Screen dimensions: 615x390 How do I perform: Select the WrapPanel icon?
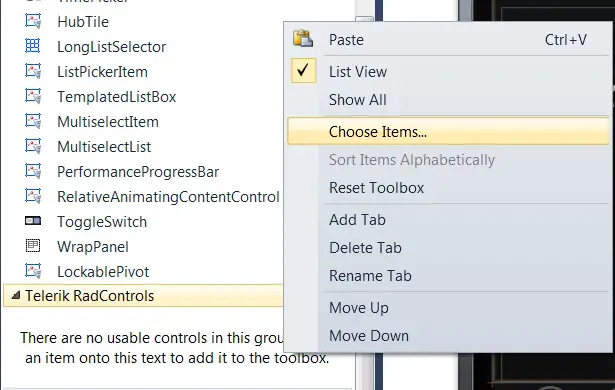[33, 246]
